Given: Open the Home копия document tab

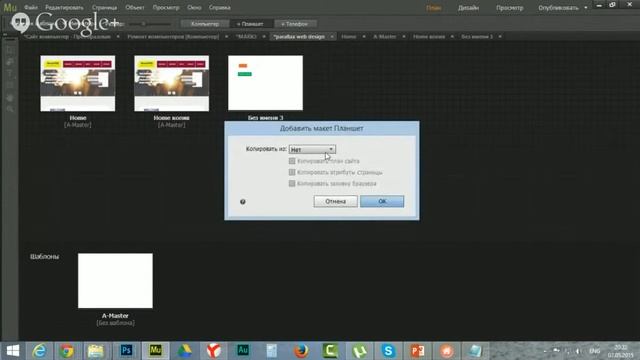Looking at the screenshot, I should pos(429,37).
